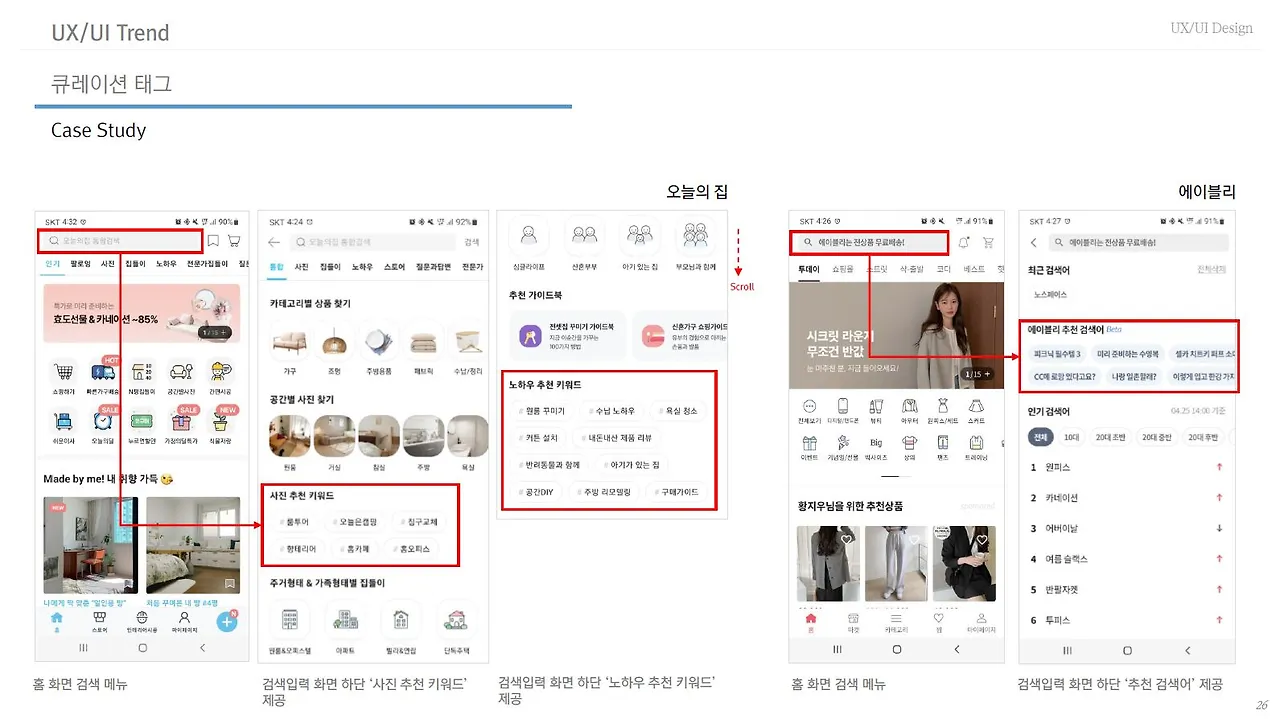The image size is (1280, 719).
Task: Switch to 통합 tab in 오늘의집 search
Action: point(276,267)
